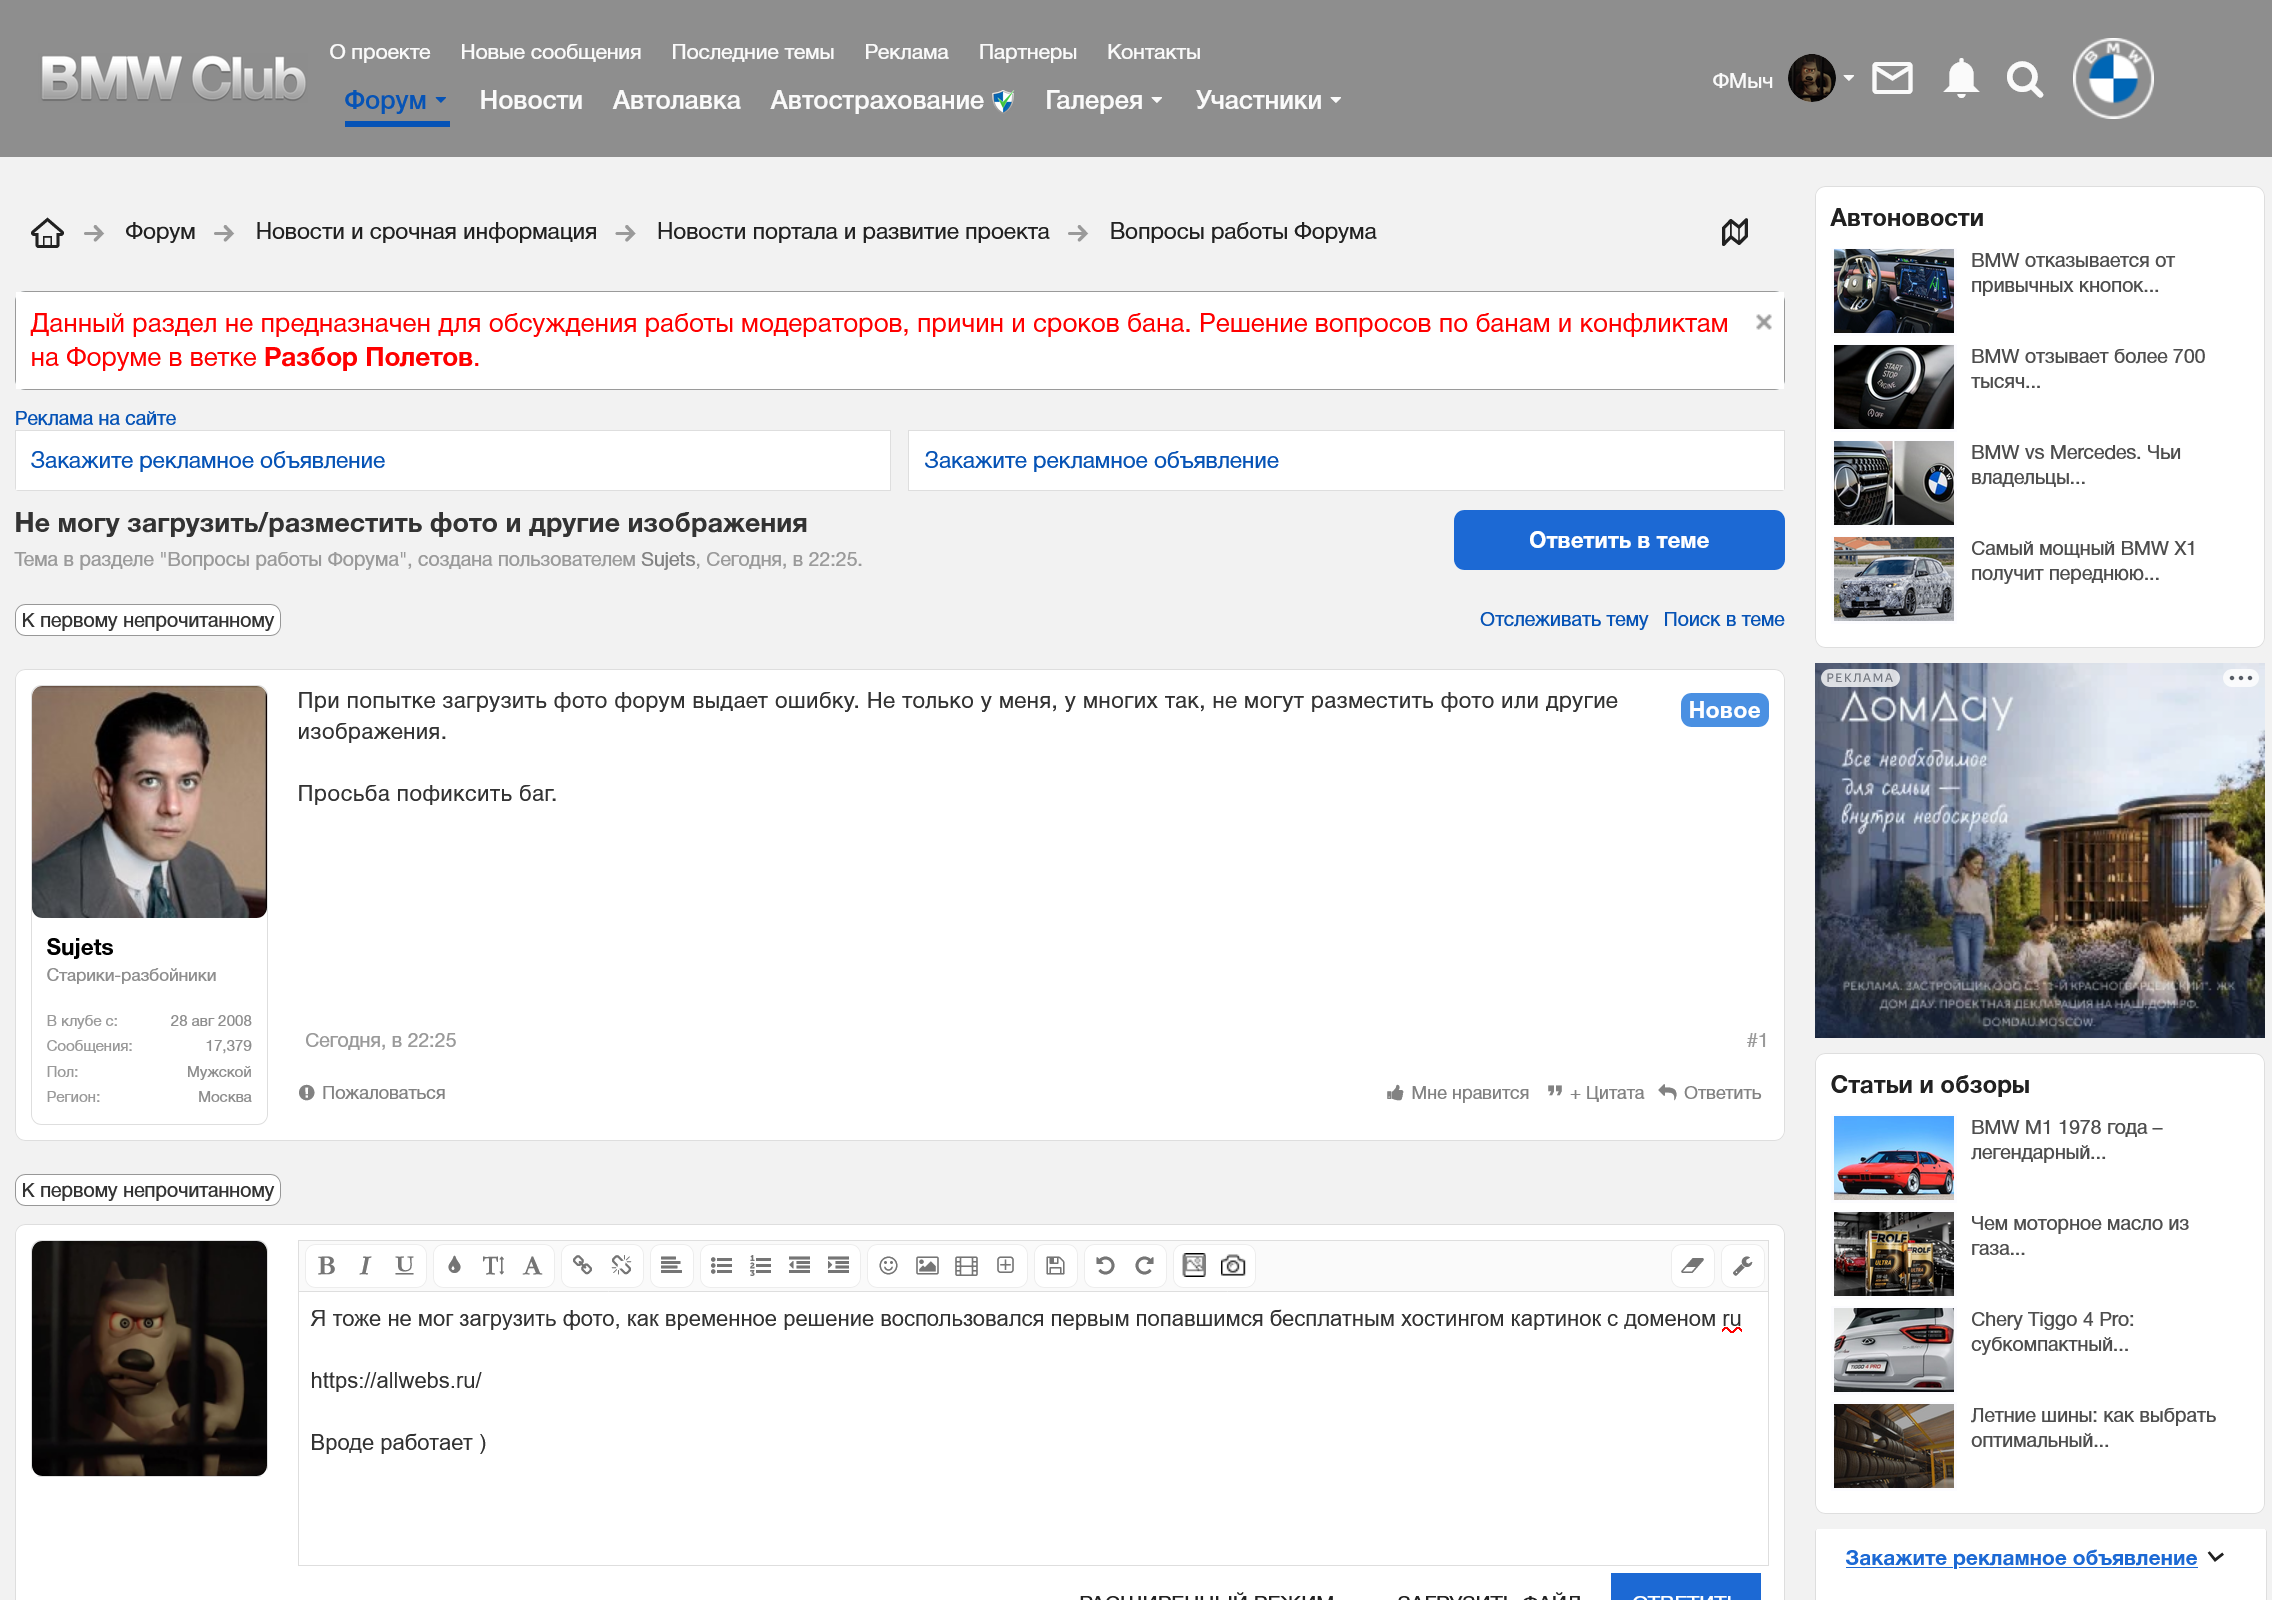Dismiss the red moderator notice
Image resolution: width=2272 pixels, height=1600 pixels.
click(1764, 322)
